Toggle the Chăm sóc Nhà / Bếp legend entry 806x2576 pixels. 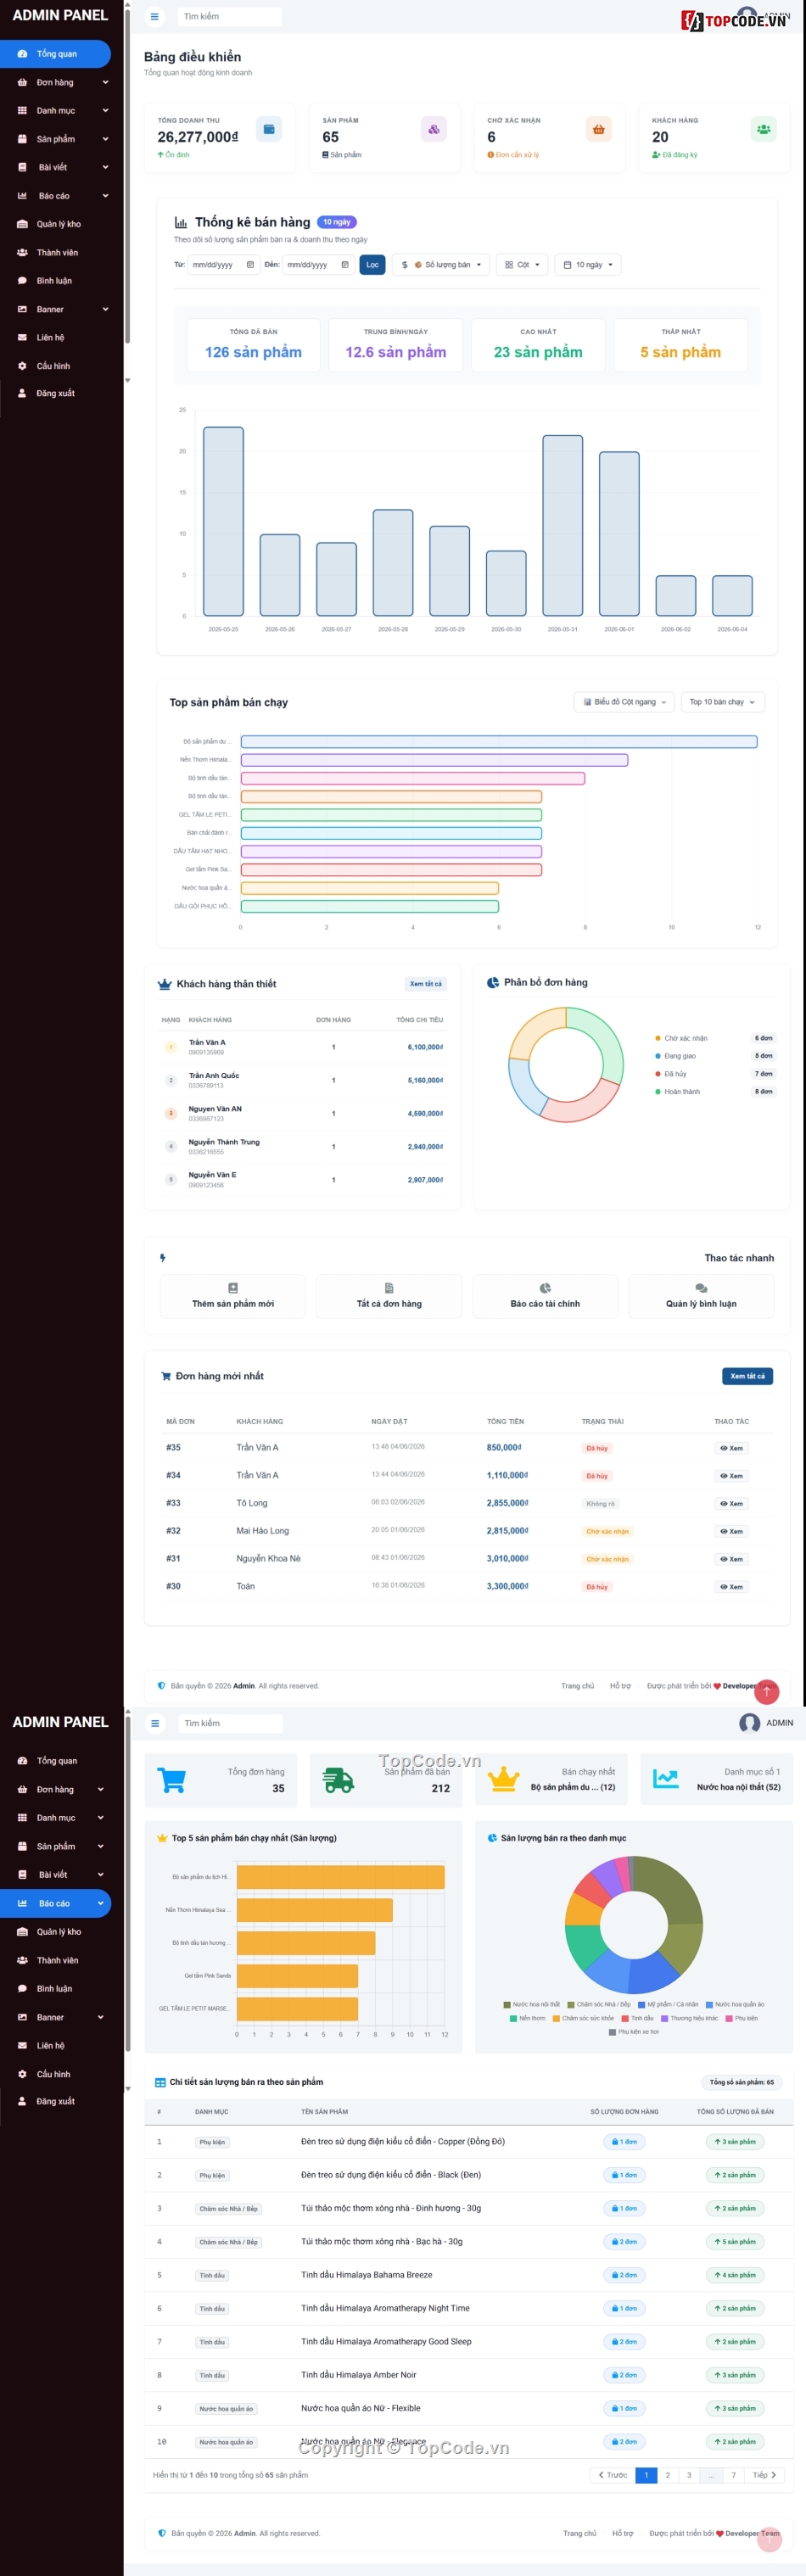(x=599, y=2004)
